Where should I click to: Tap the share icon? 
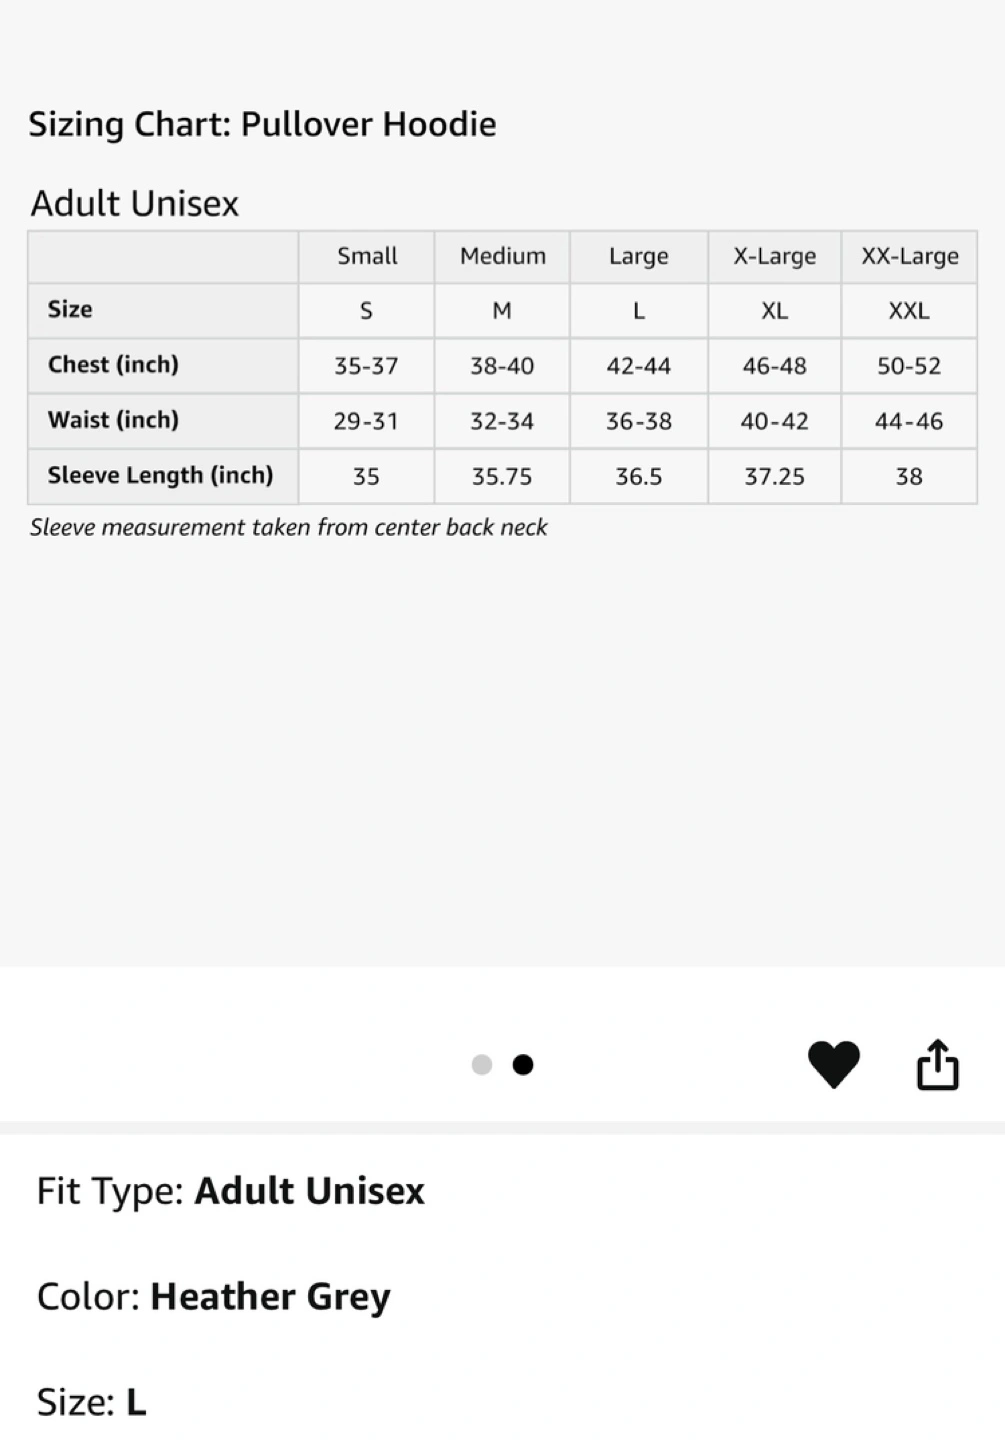coord(938,1064)
